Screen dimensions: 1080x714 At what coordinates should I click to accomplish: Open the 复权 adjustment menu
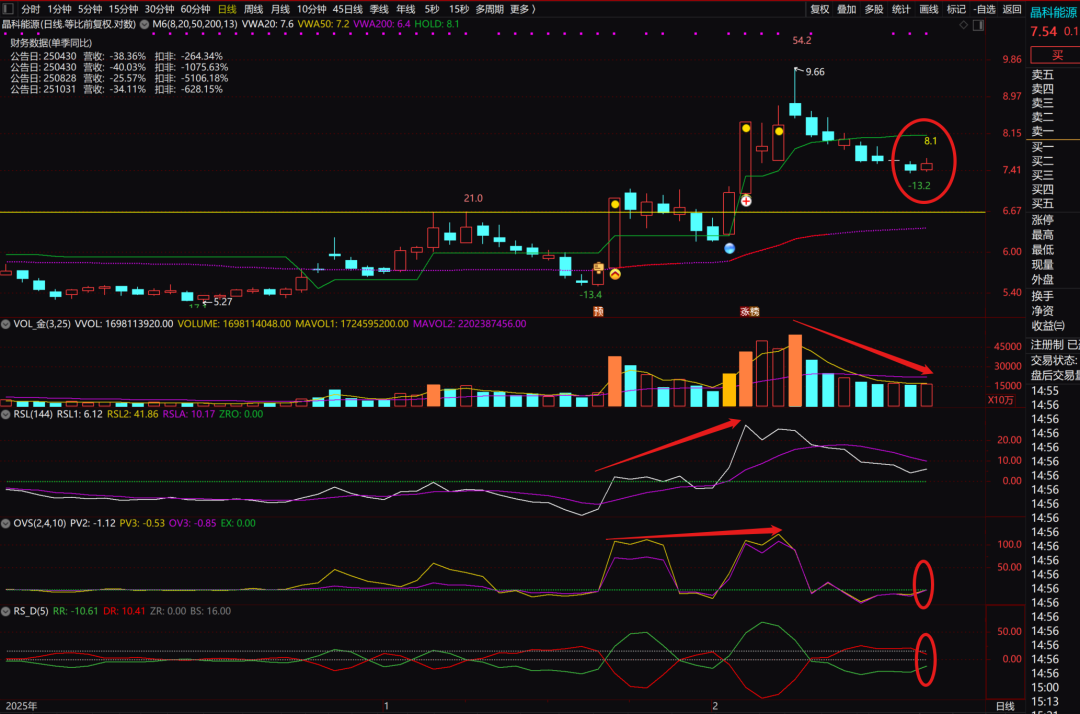tap(820, 9)
